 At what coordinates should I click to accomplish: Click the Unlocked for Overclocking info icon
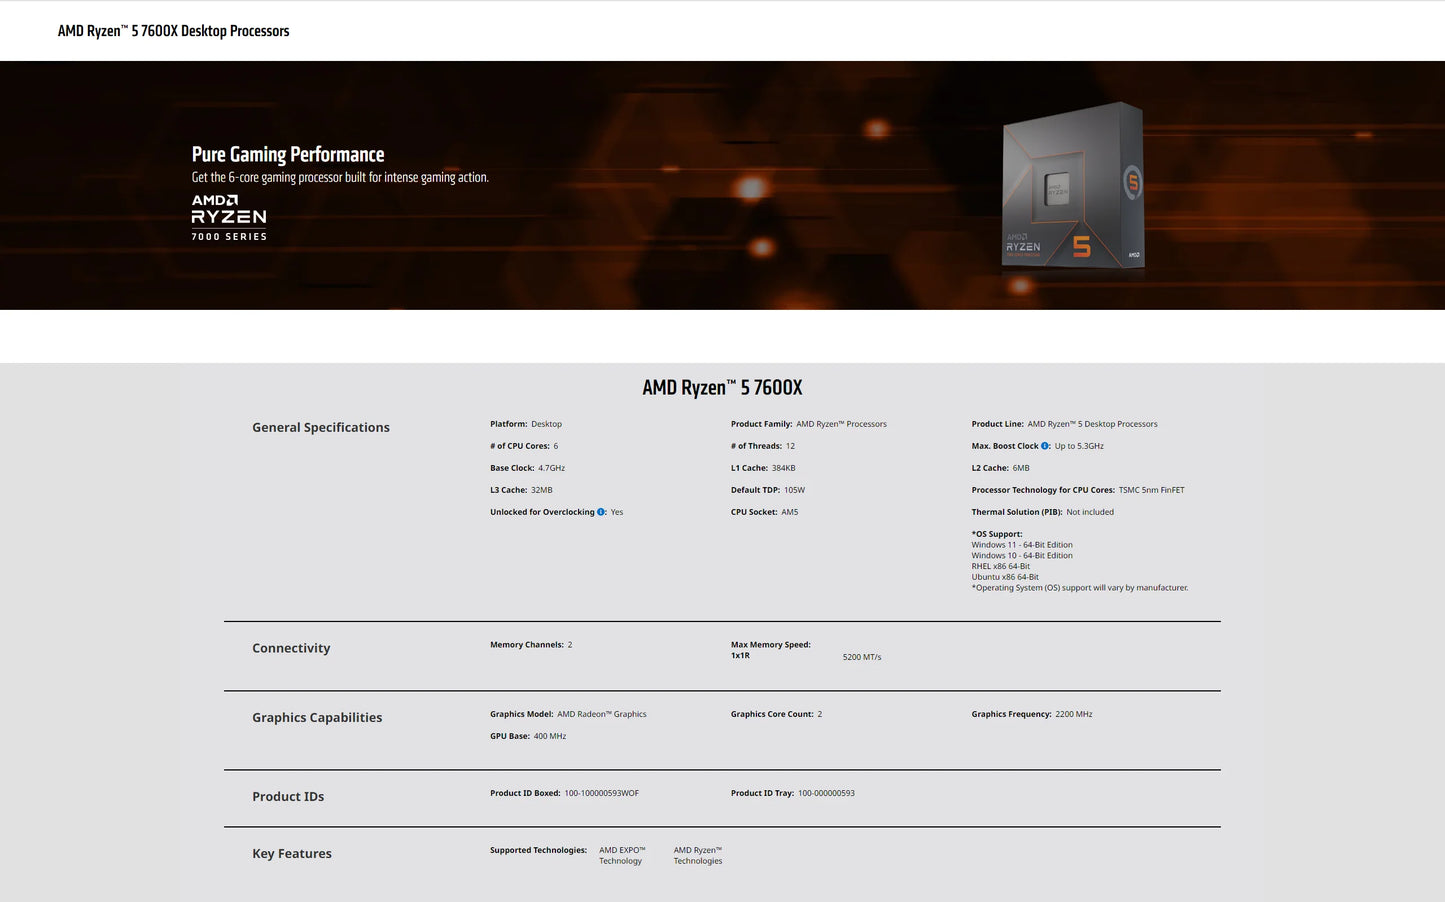pyautogui.click(x=601, y=512)
